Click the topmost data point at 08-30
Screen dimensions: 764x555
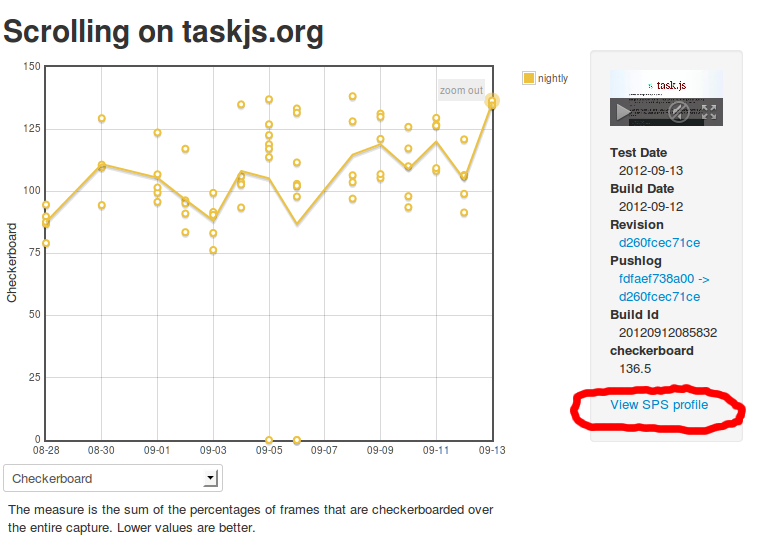[102, 118]
